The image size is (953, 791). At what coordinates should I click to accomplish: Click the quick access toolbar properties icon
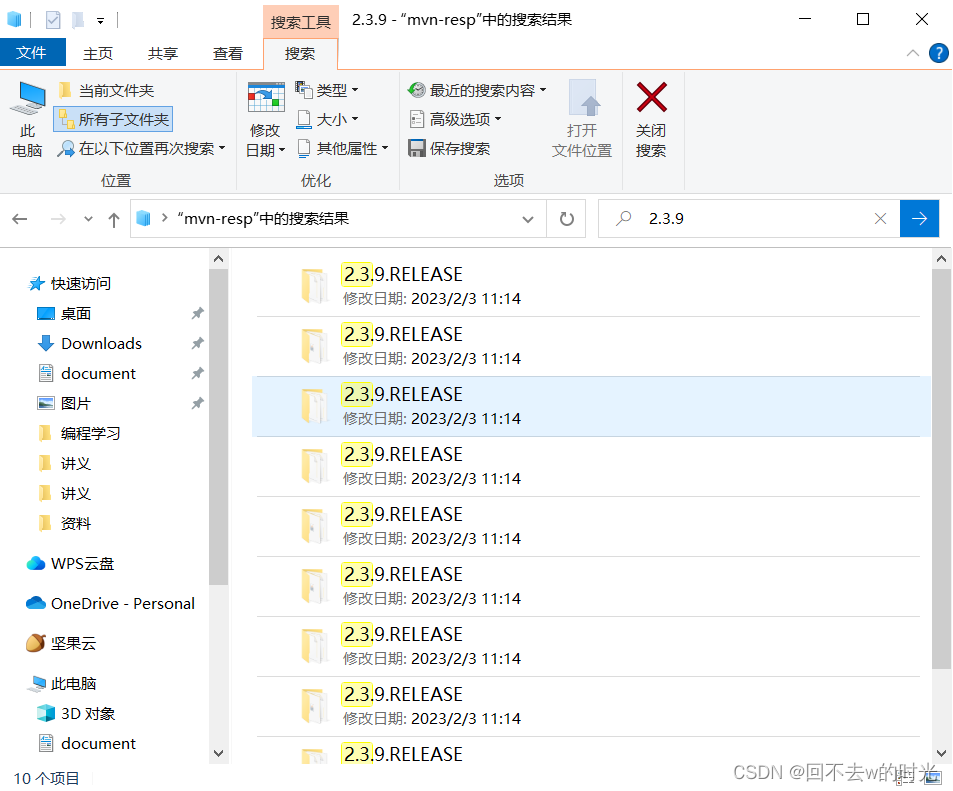click(x=53, y=20)
